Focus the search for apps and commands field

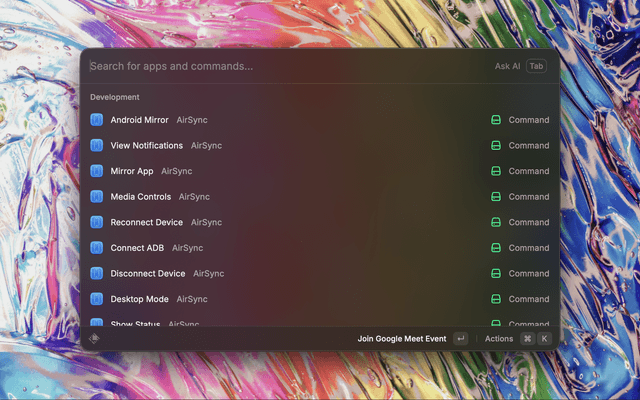point(280,66)
